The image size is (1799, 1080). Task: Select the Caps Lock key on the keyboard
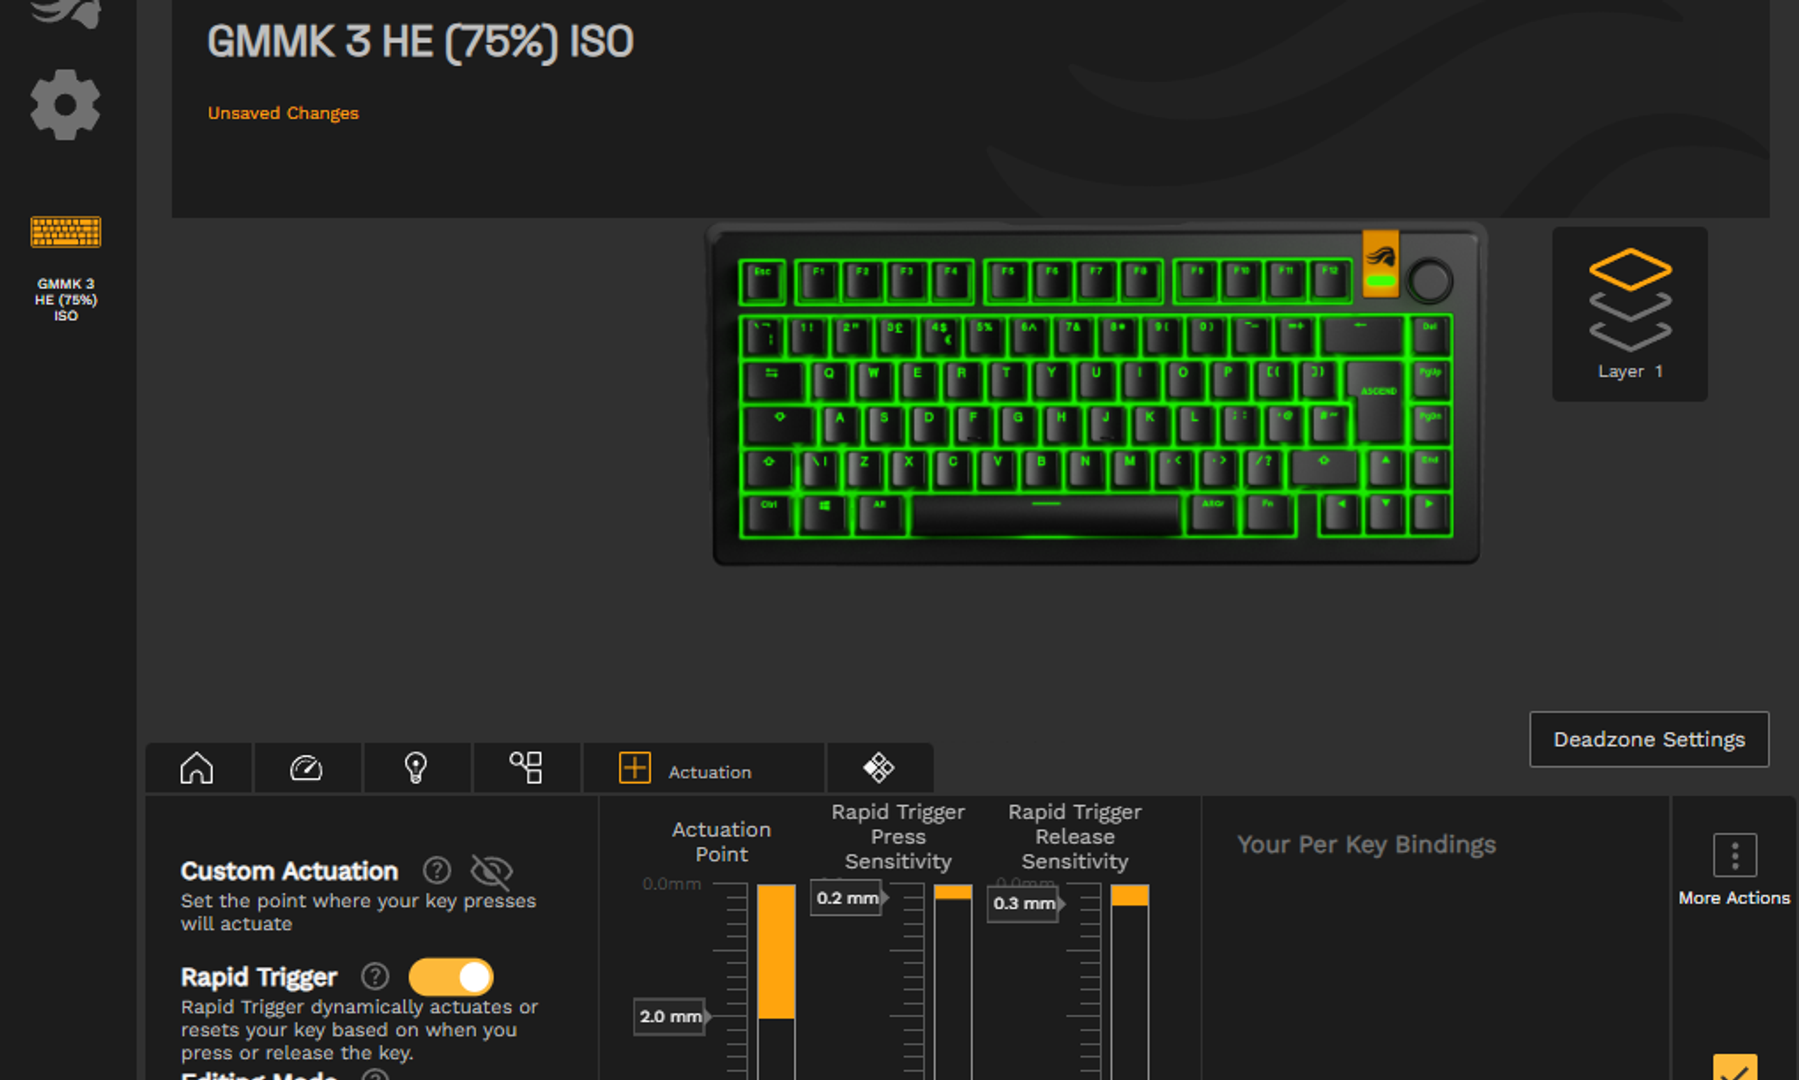pyautogui.click(x=778, y=425)
